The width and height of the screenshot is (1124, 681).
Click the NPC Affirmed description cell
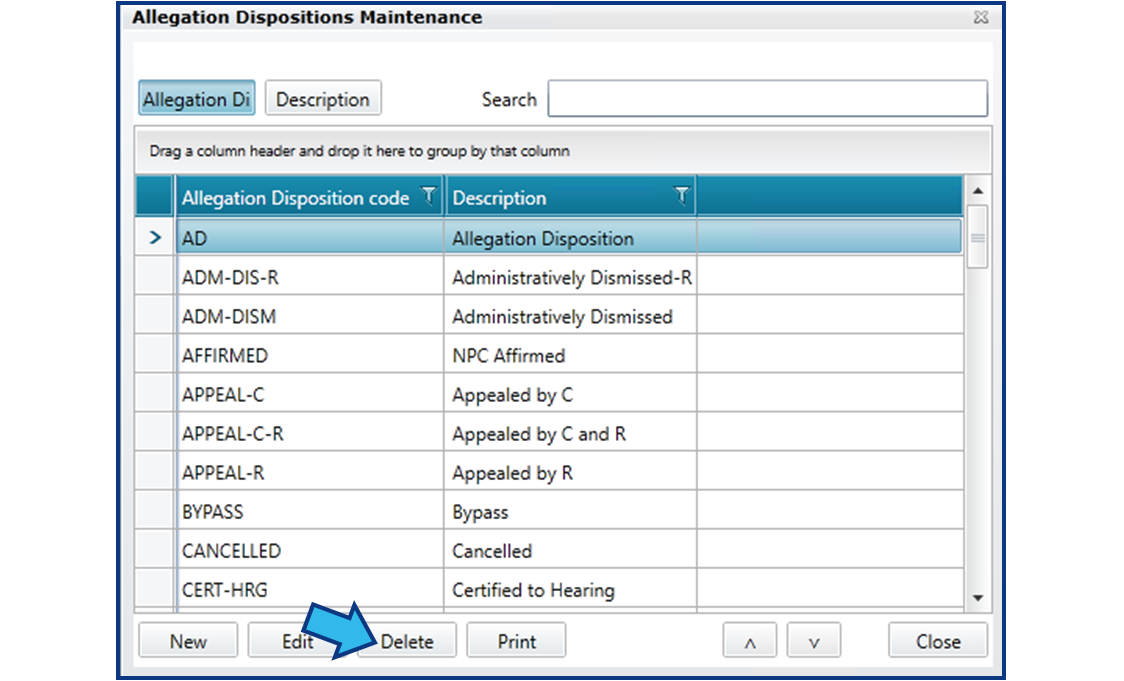(571, 355)
